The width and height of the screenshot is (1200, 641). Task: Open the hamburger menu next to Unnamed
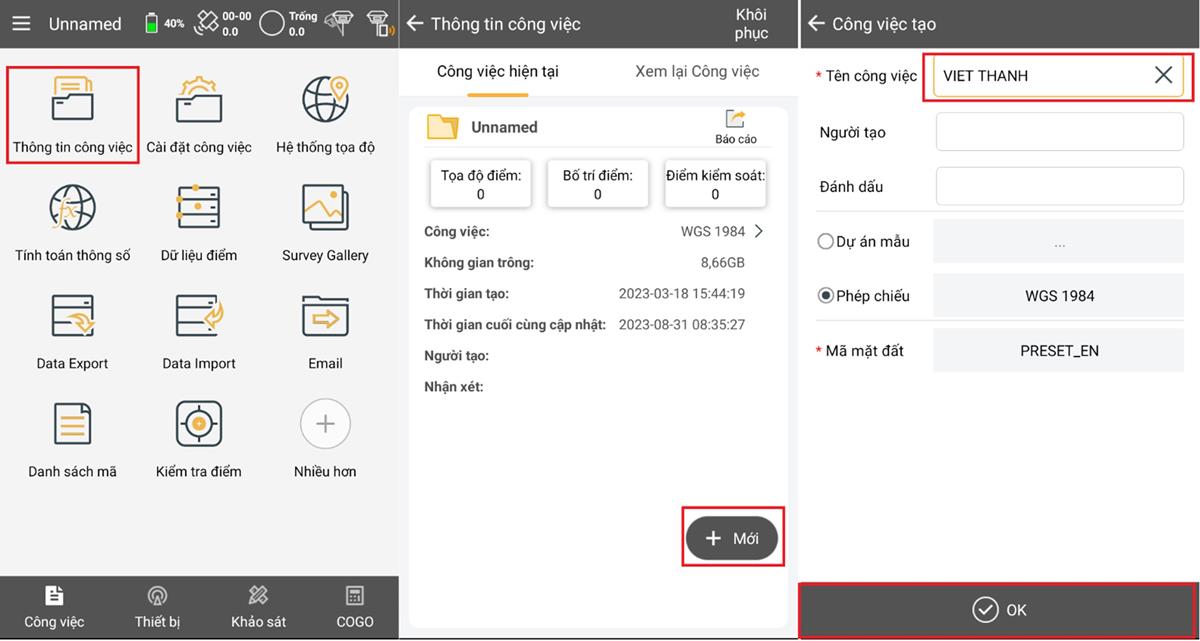pos(21,23)
